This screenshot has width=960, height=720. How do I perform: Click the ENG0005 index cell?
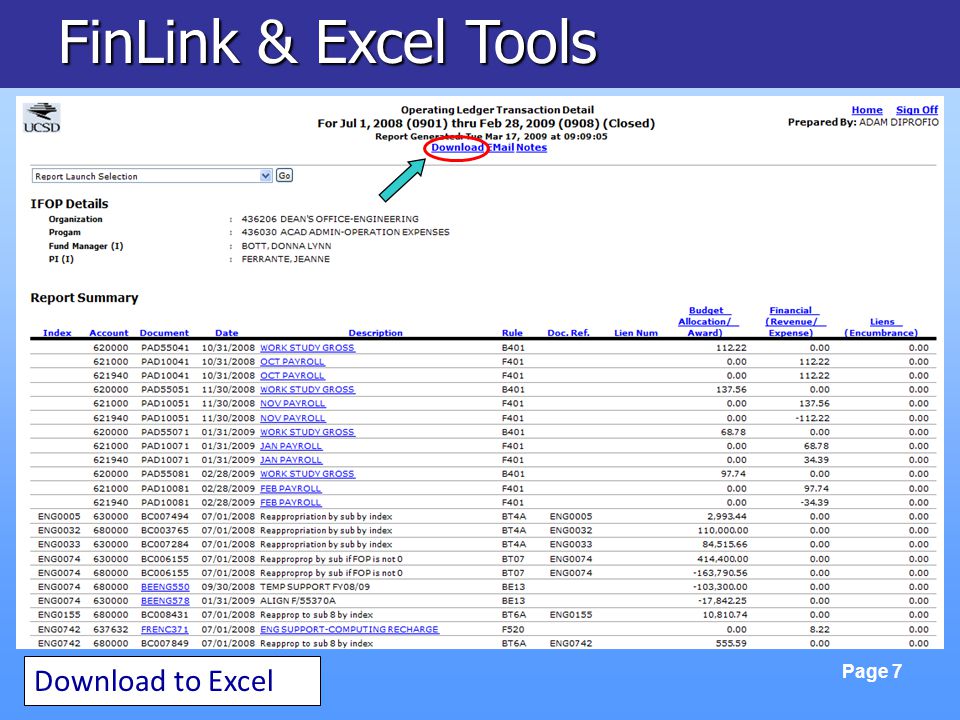[x=59, y=517]
